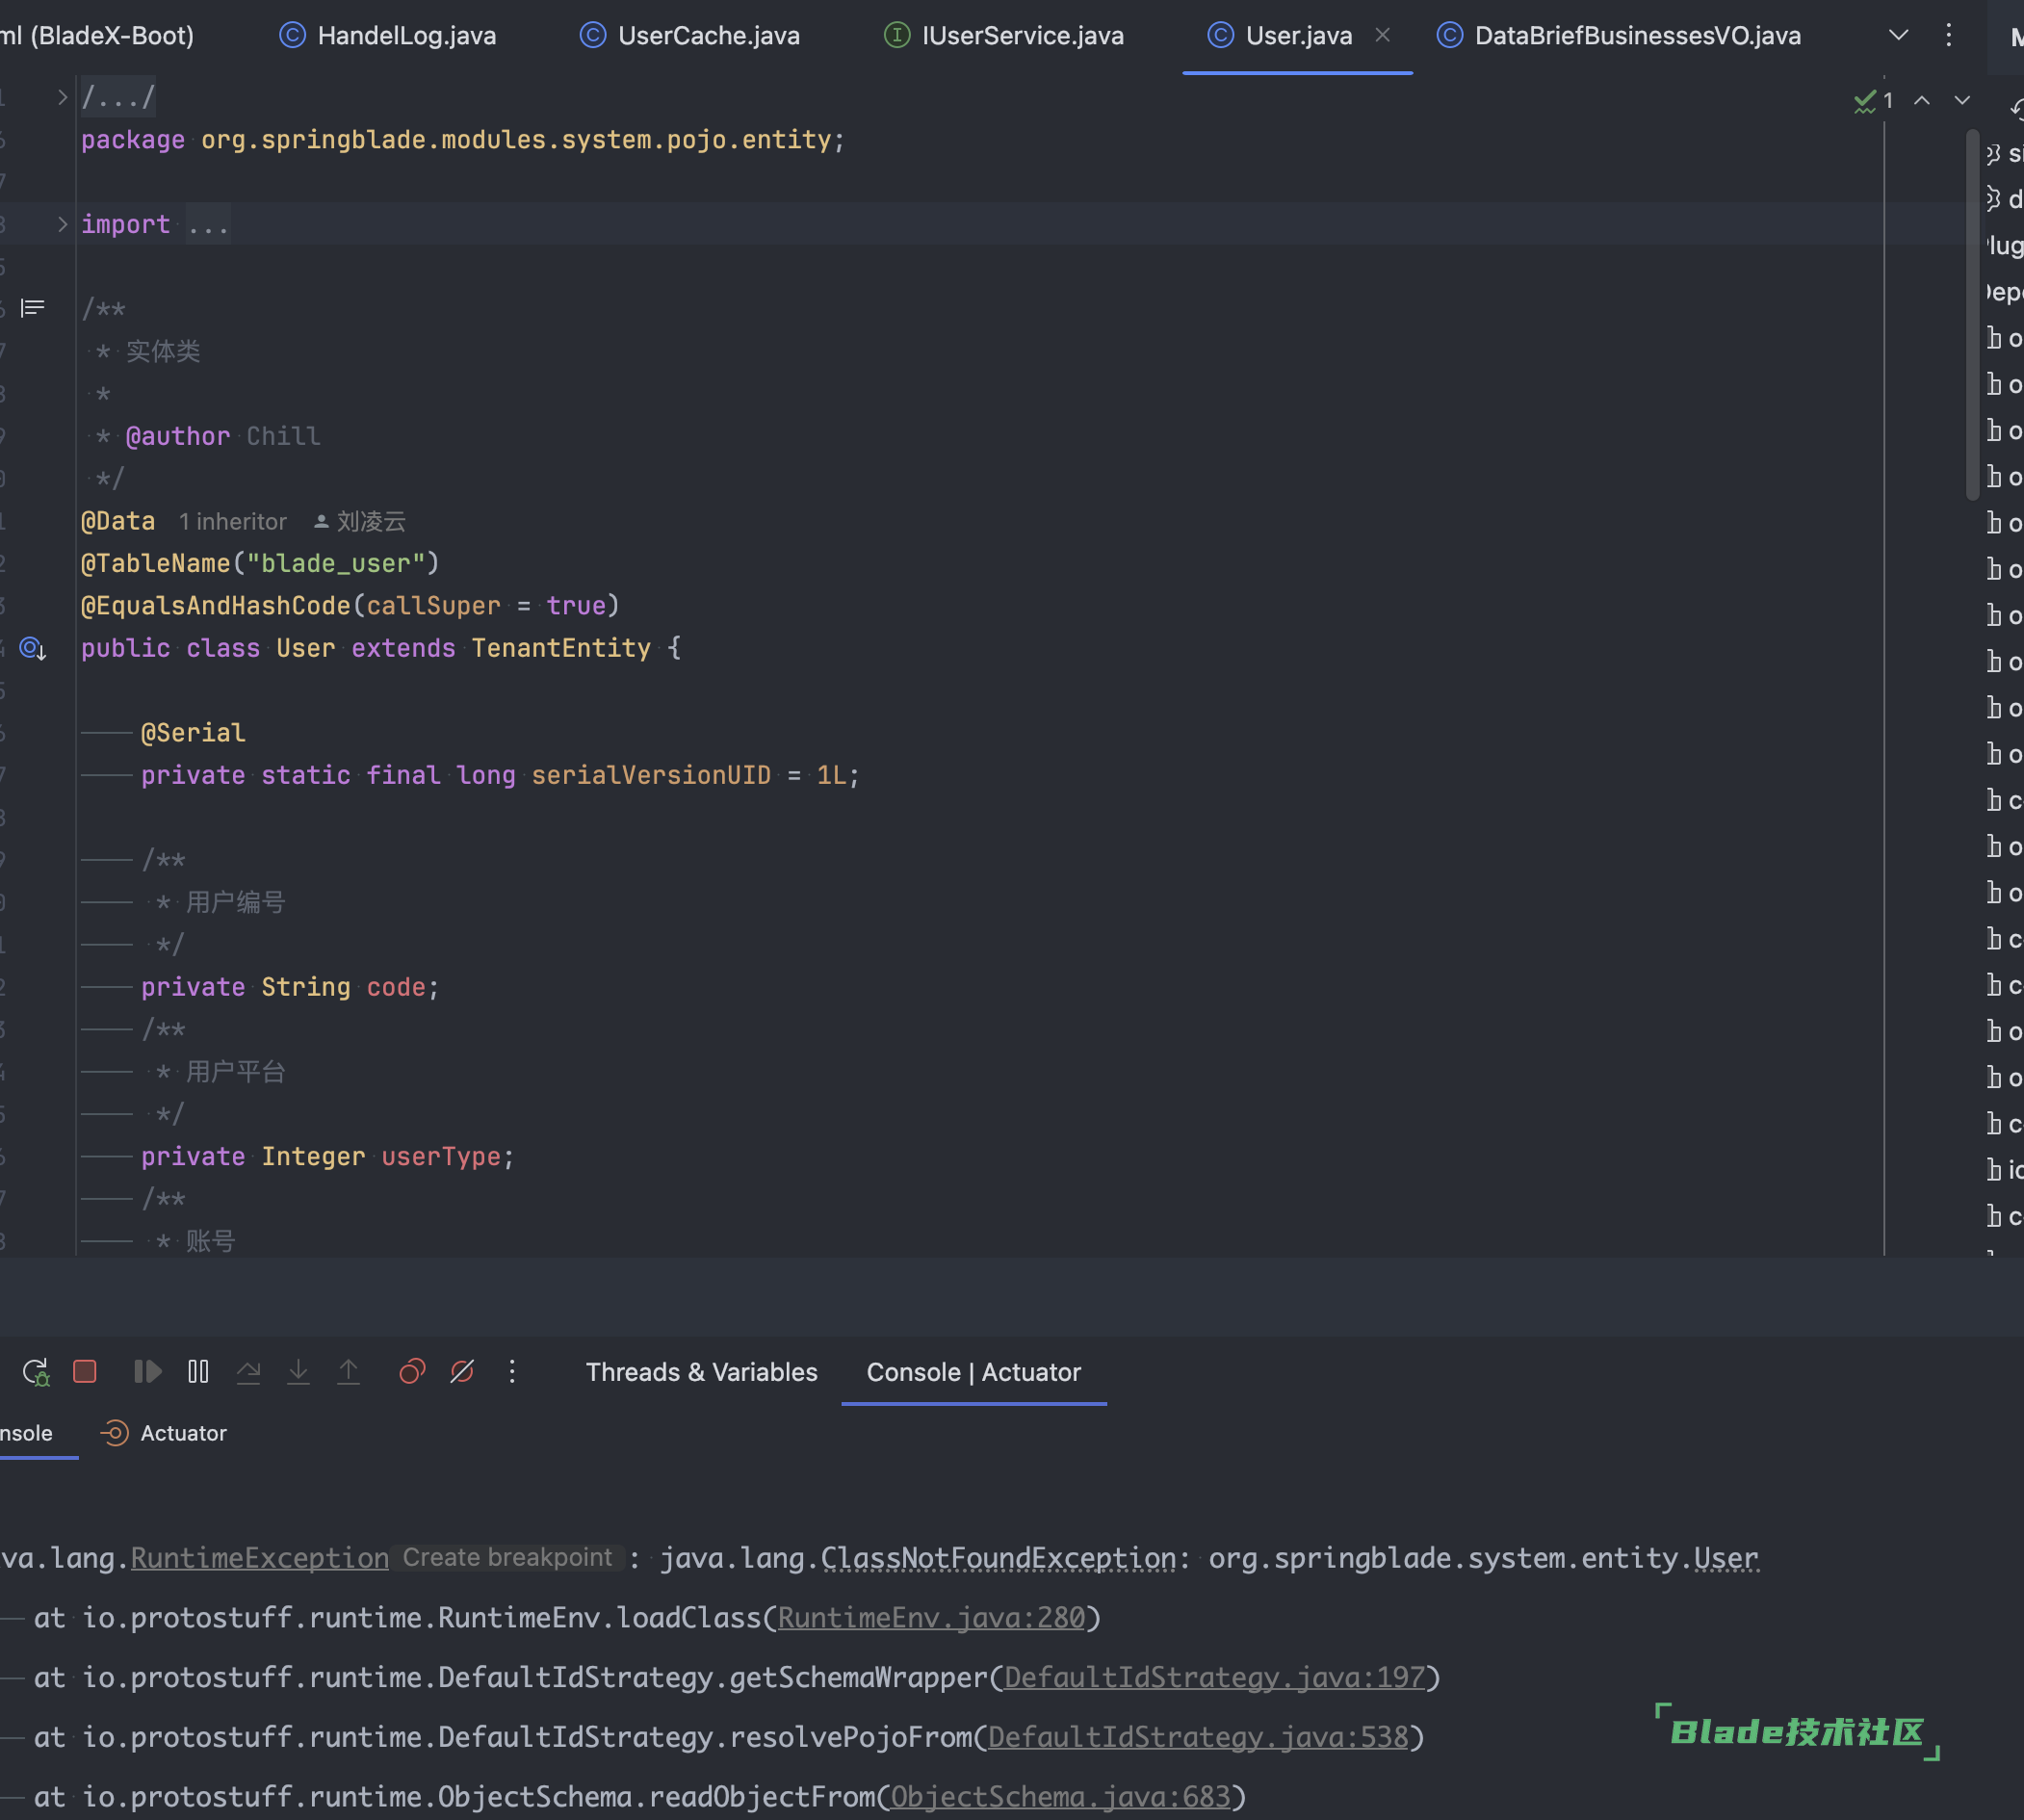Rerun the debug session icon
This screenshot has height=1820, width=2024.
36,1372
